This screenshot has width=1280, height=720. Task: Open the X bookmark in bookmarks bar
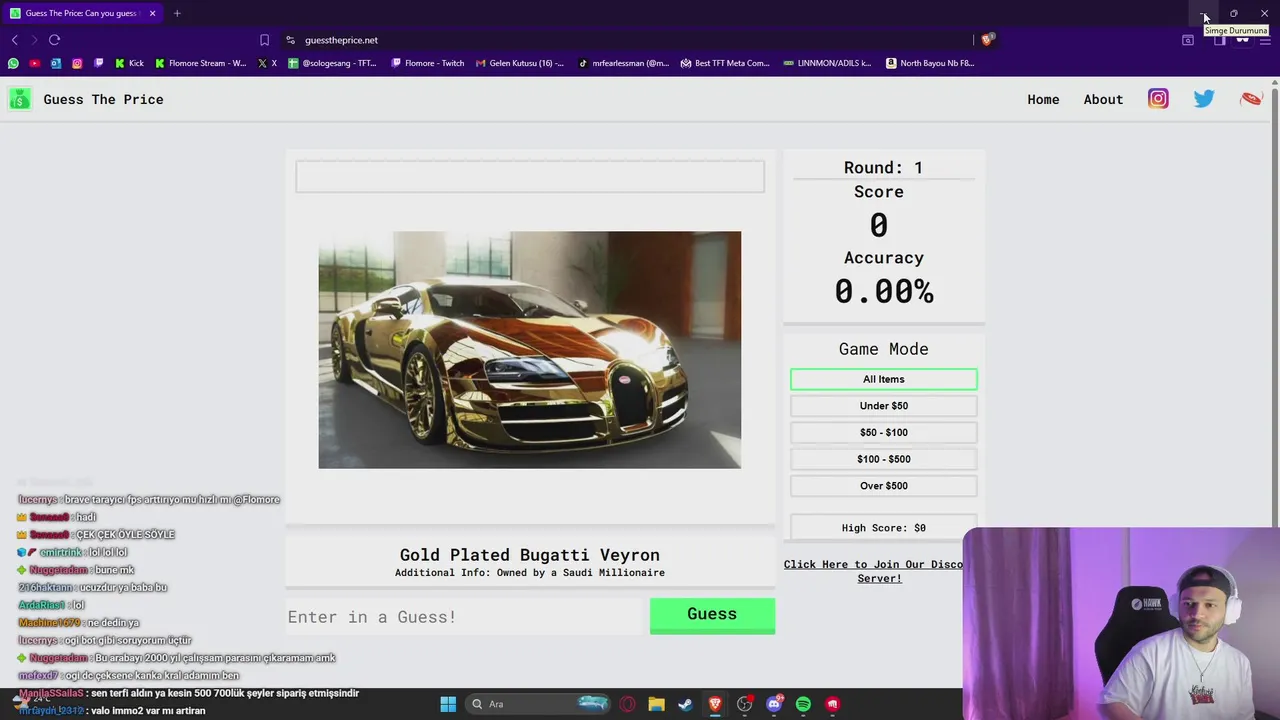pyautogui.click(x=267, y=63)
